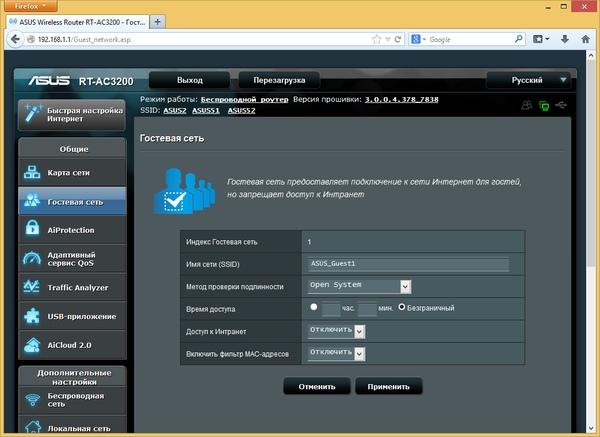Image resolution: width=600 pixels, height=437 pixels.
Task: Click the hours input field
Action: [331, 309]
